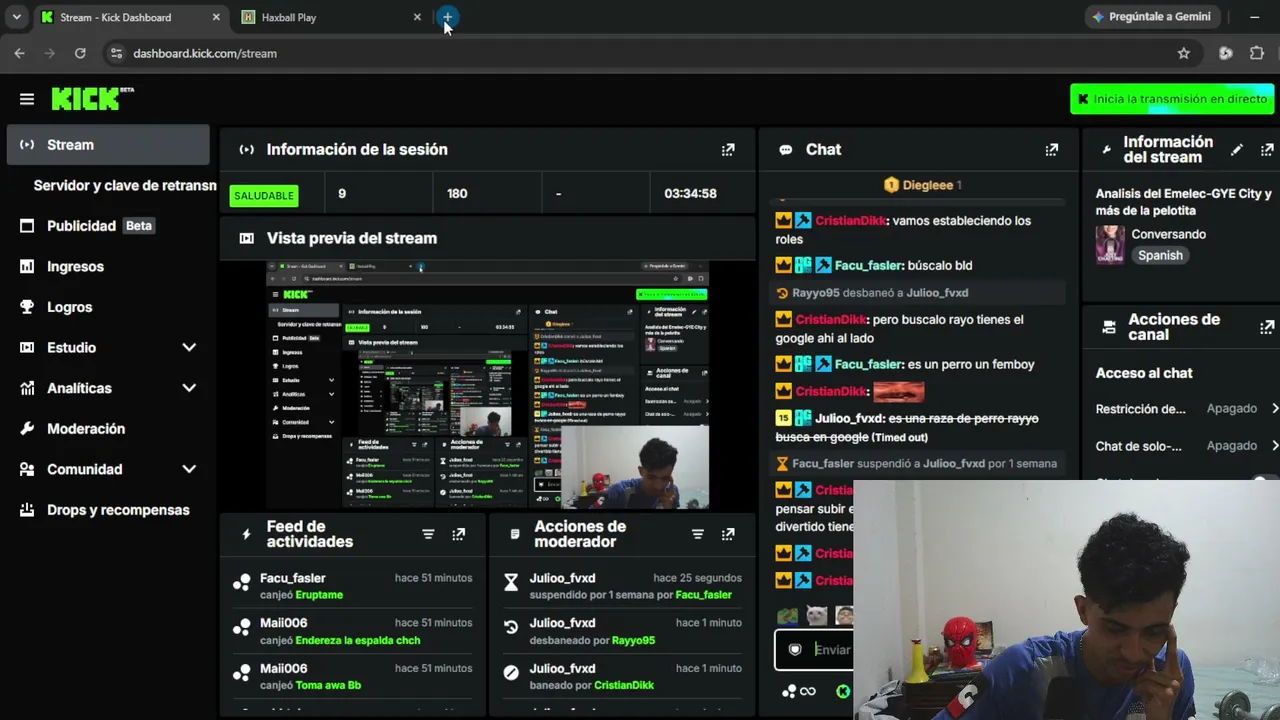
Task: Click Facu_fasler link in the suspension action
Action: coord(704,595)
